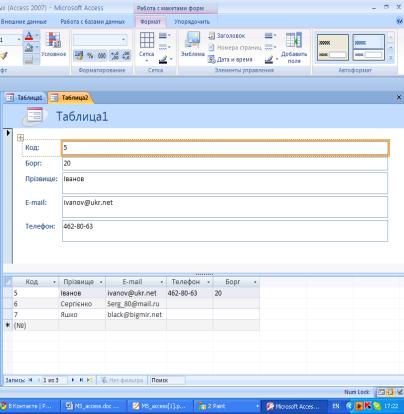This screenshot has width=404, height=414.
Task: Open control line thickness dropdown
Action: click(270, 35)
